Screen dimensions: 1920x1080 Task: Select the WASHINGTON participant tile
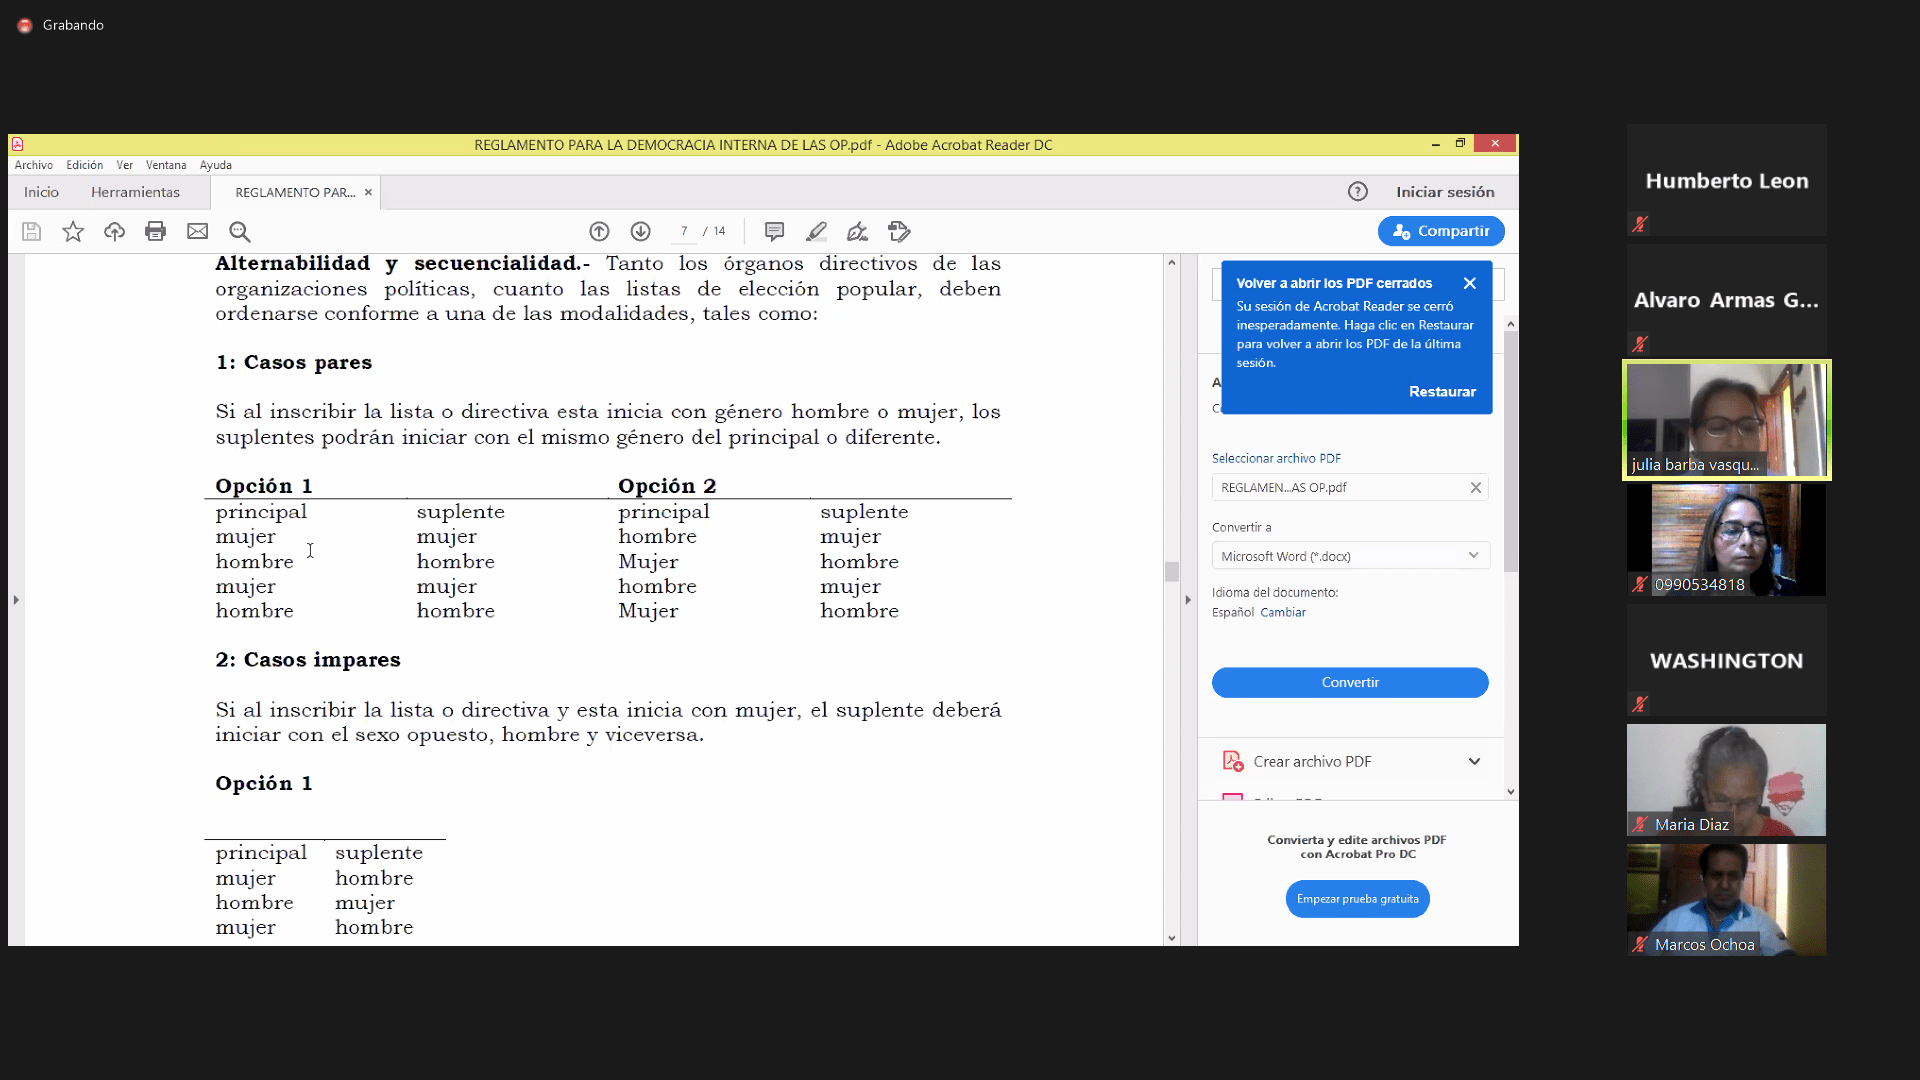1726,660
